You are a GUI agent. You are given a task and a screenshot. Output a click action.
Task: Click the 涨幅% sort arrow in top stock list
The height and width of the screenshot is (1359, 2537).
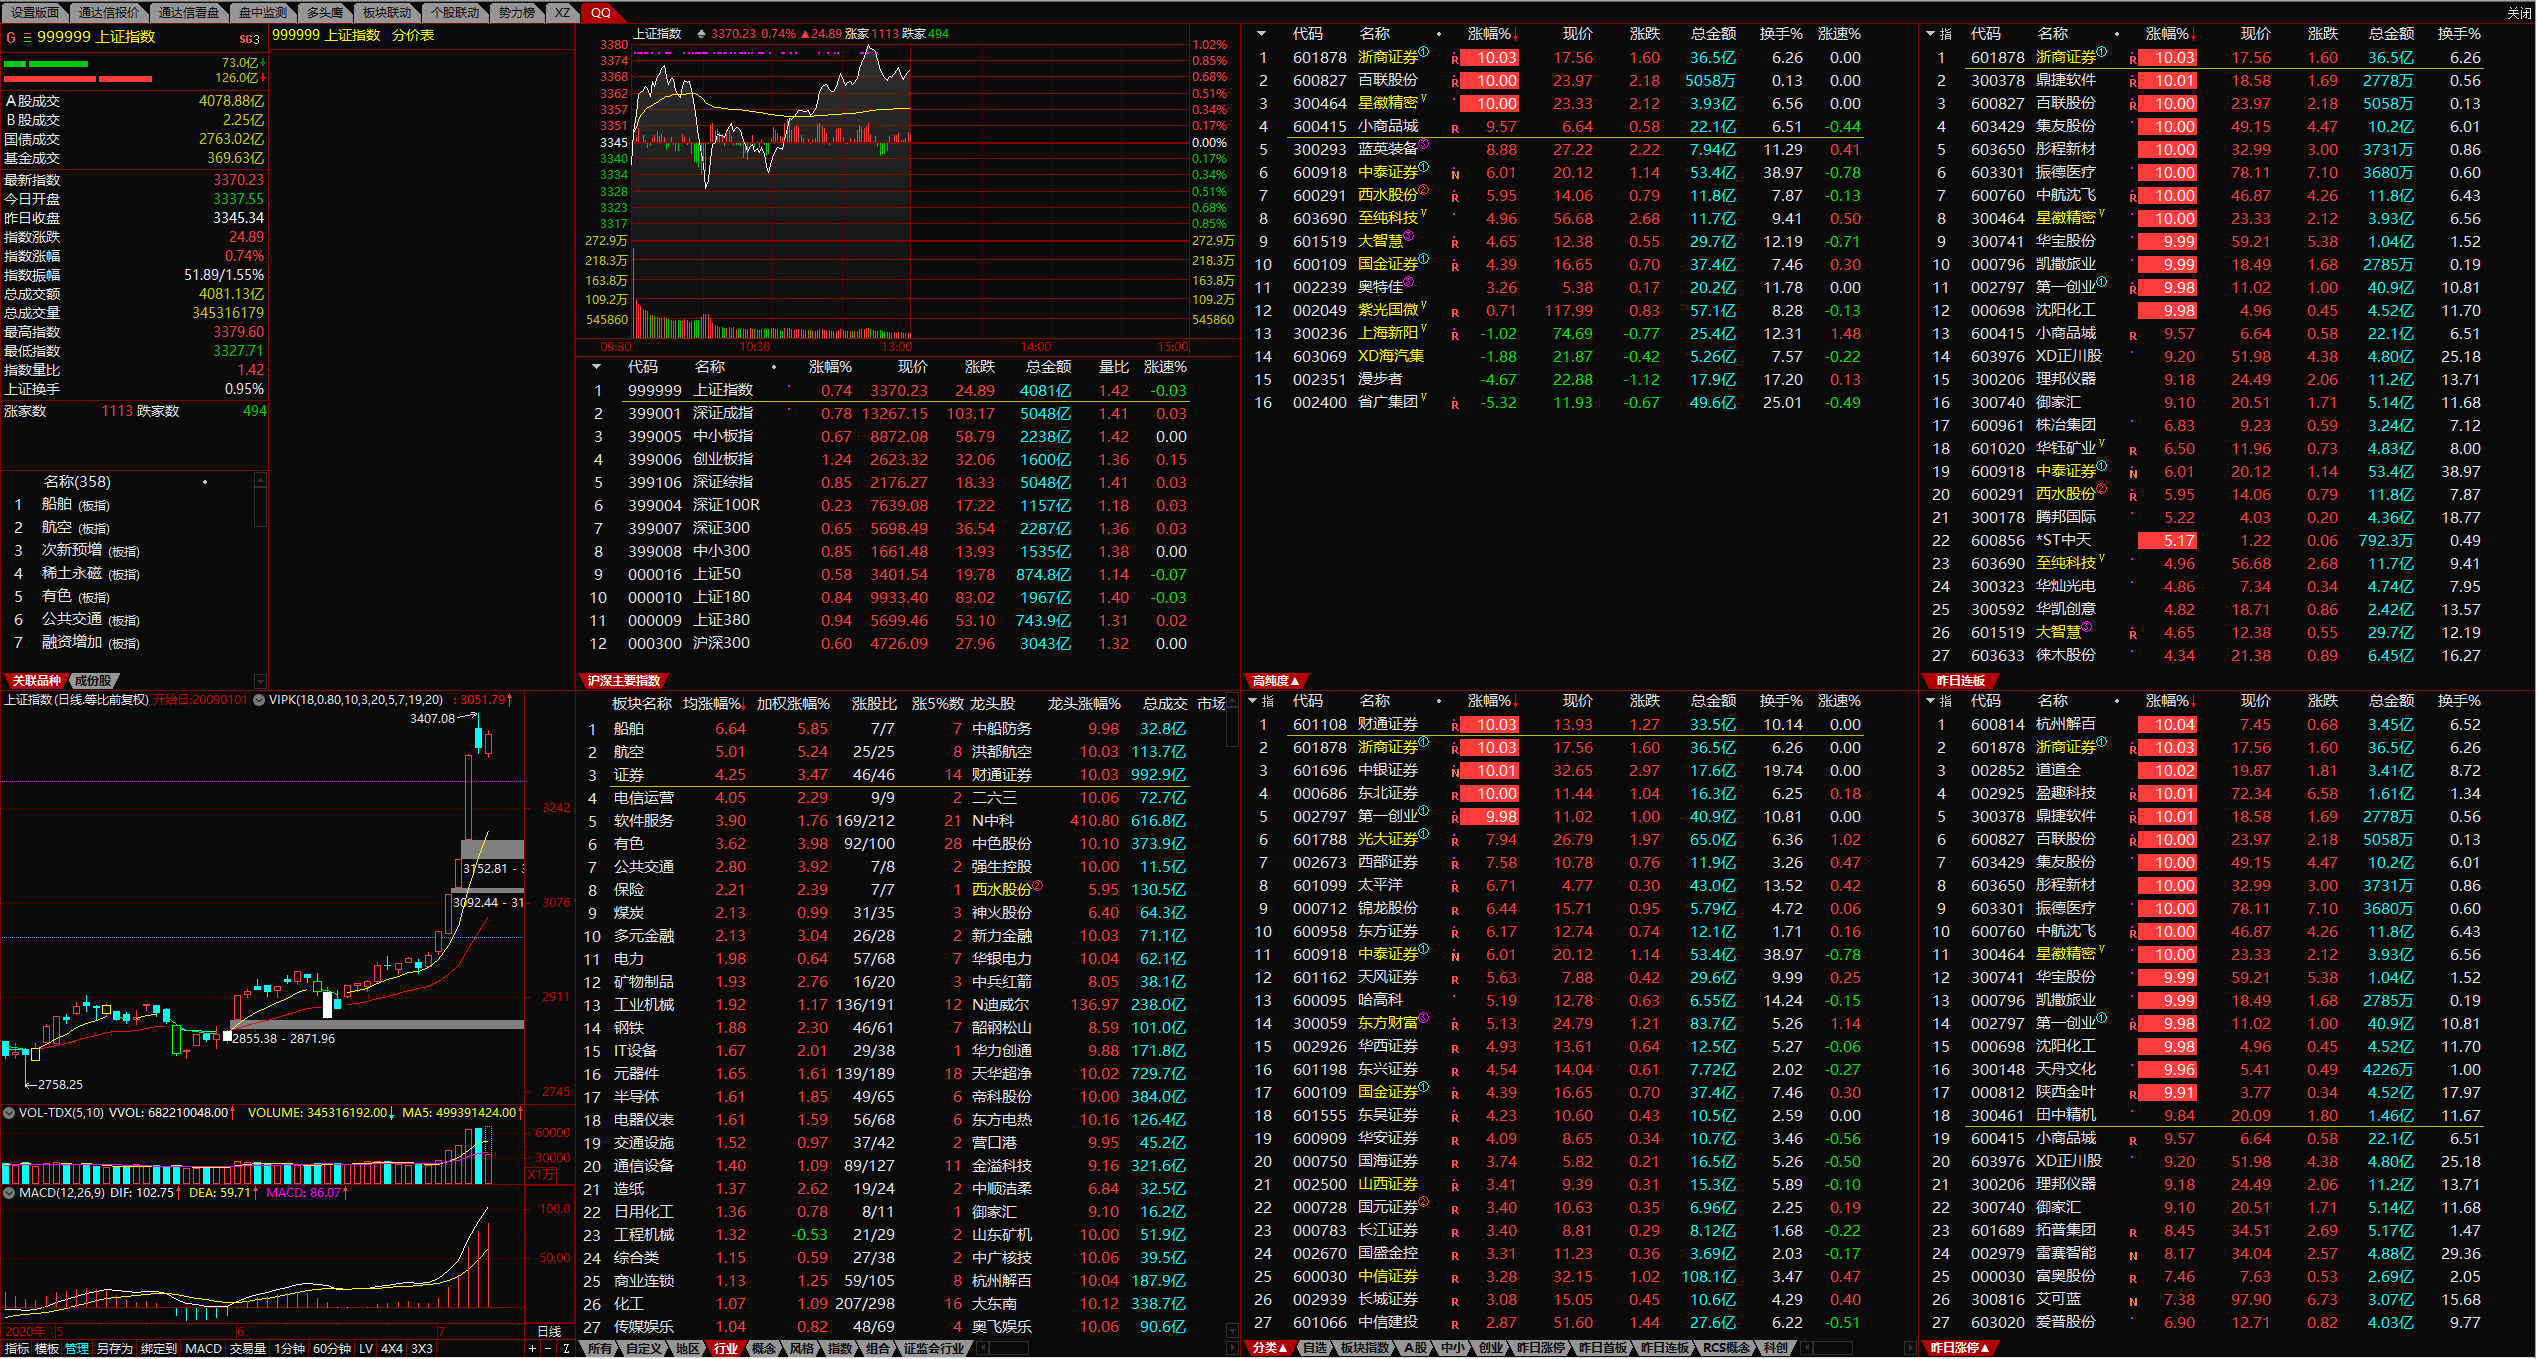[x=1516, y=36]
